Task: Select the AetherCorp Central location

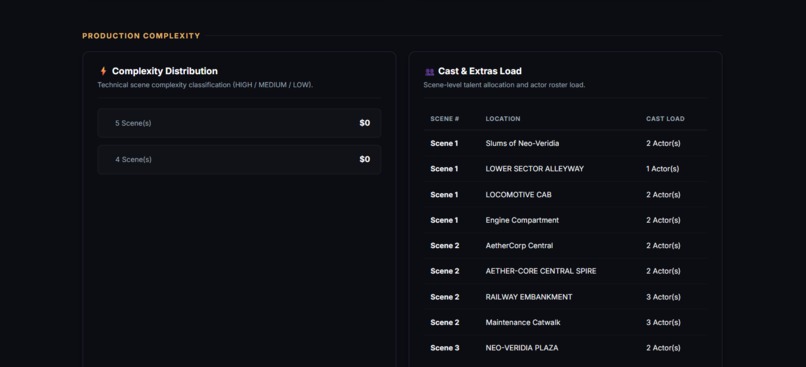Action: pos(519,246)
